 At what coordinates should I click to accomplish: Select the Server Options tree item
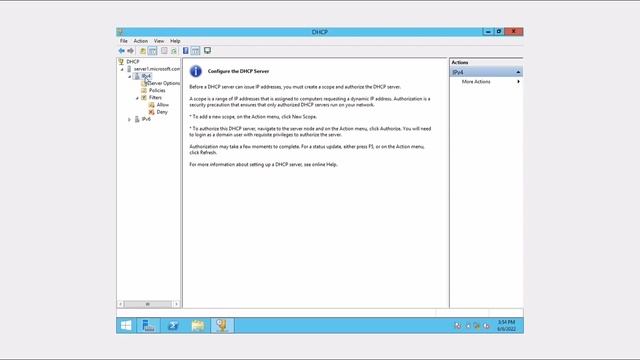point(164,83)
